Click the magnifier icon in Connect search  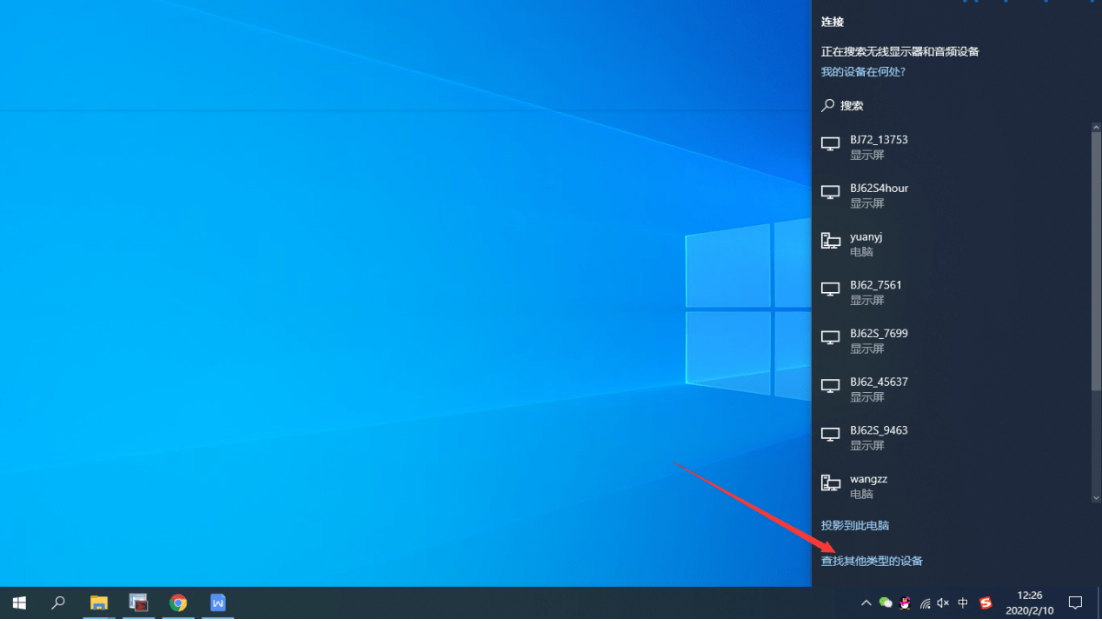coord(828,105)
